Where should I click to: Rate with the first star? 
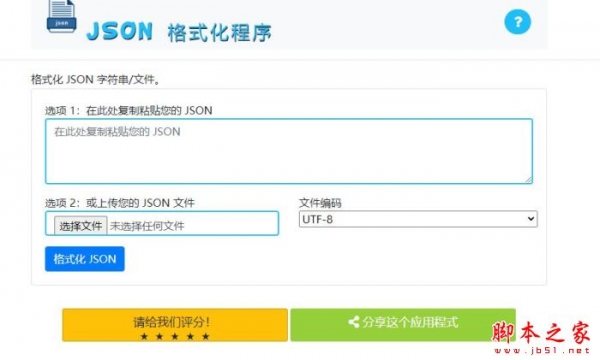(x=144, y=336)
